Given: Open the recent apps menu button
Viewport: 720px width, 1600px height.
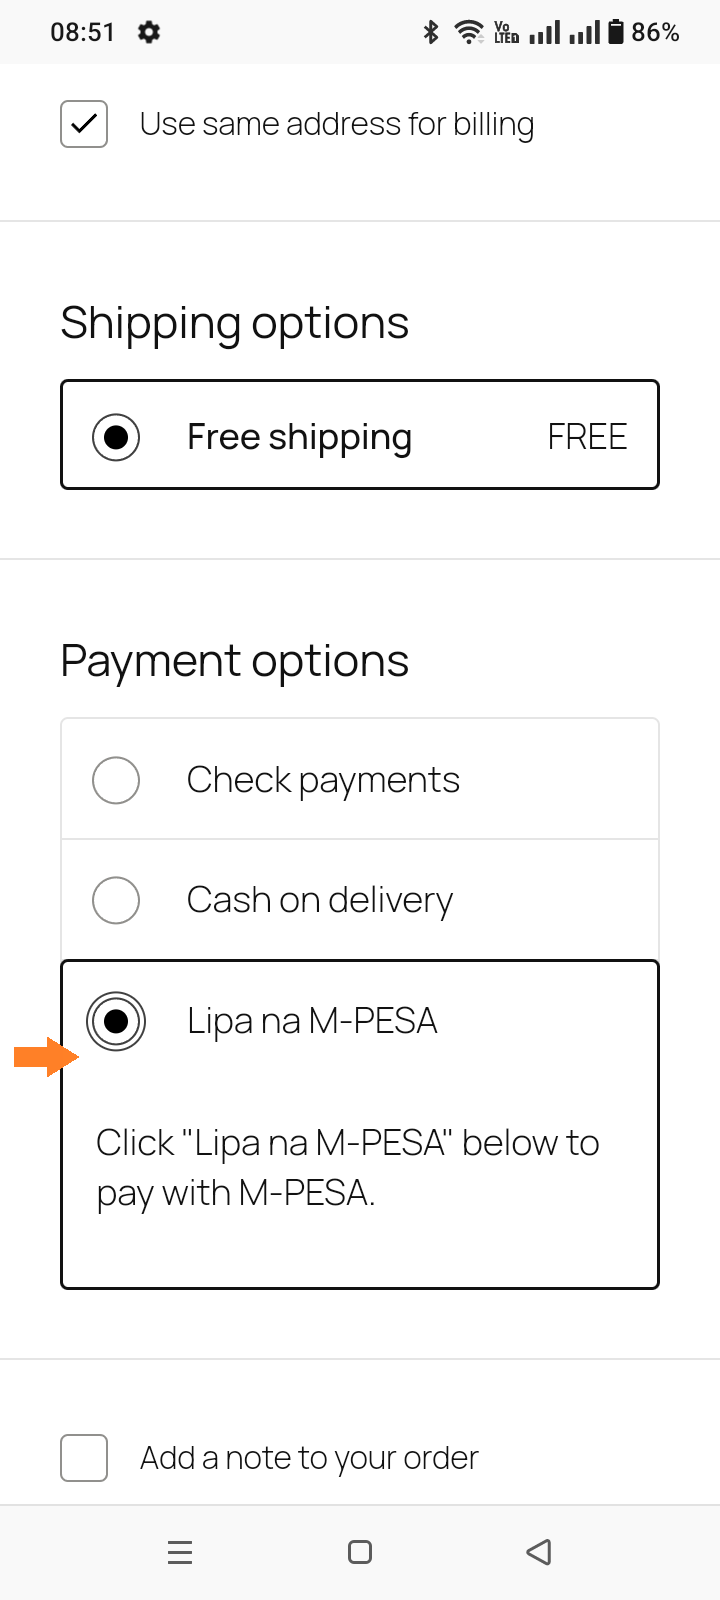Looking at the screenshot, I should click(180, 1552).
